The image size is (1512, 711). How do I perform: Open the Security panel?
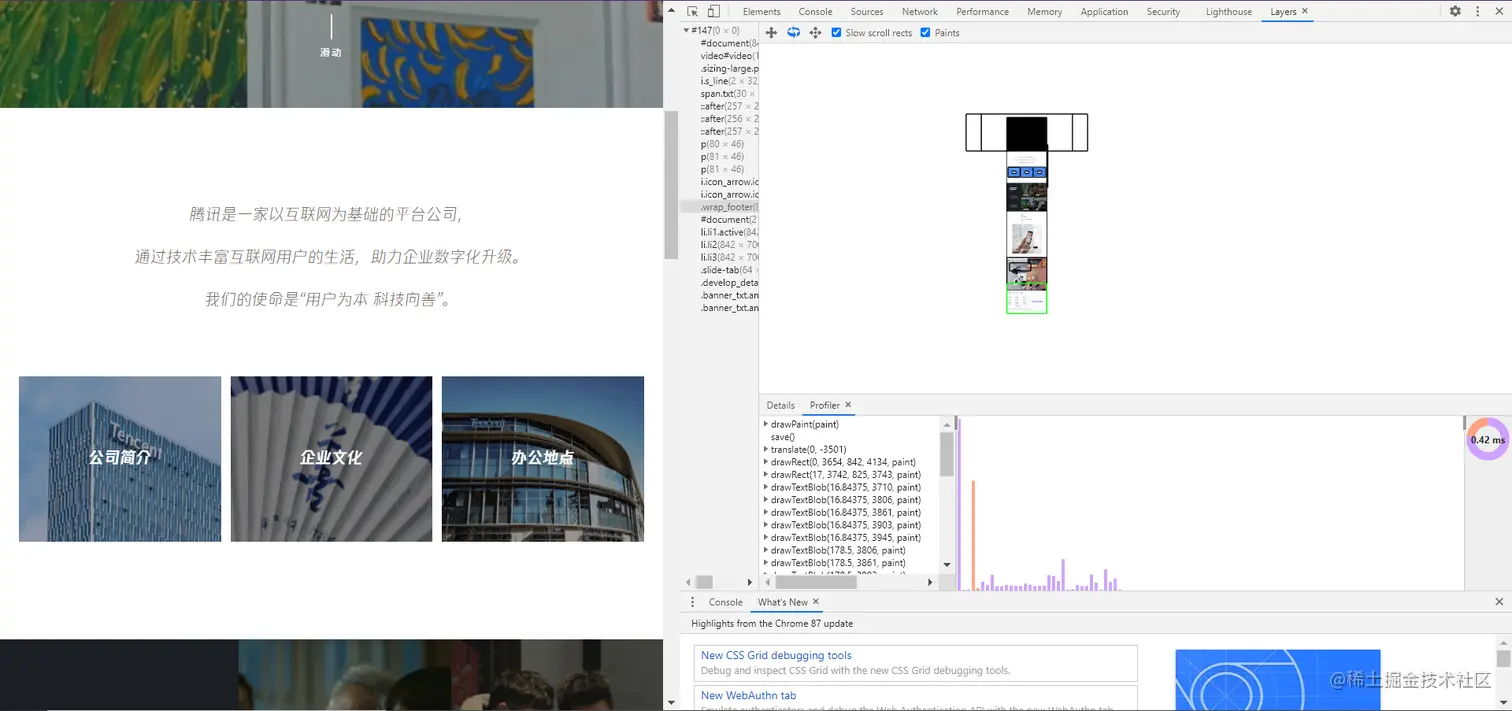click(1163, 12)
